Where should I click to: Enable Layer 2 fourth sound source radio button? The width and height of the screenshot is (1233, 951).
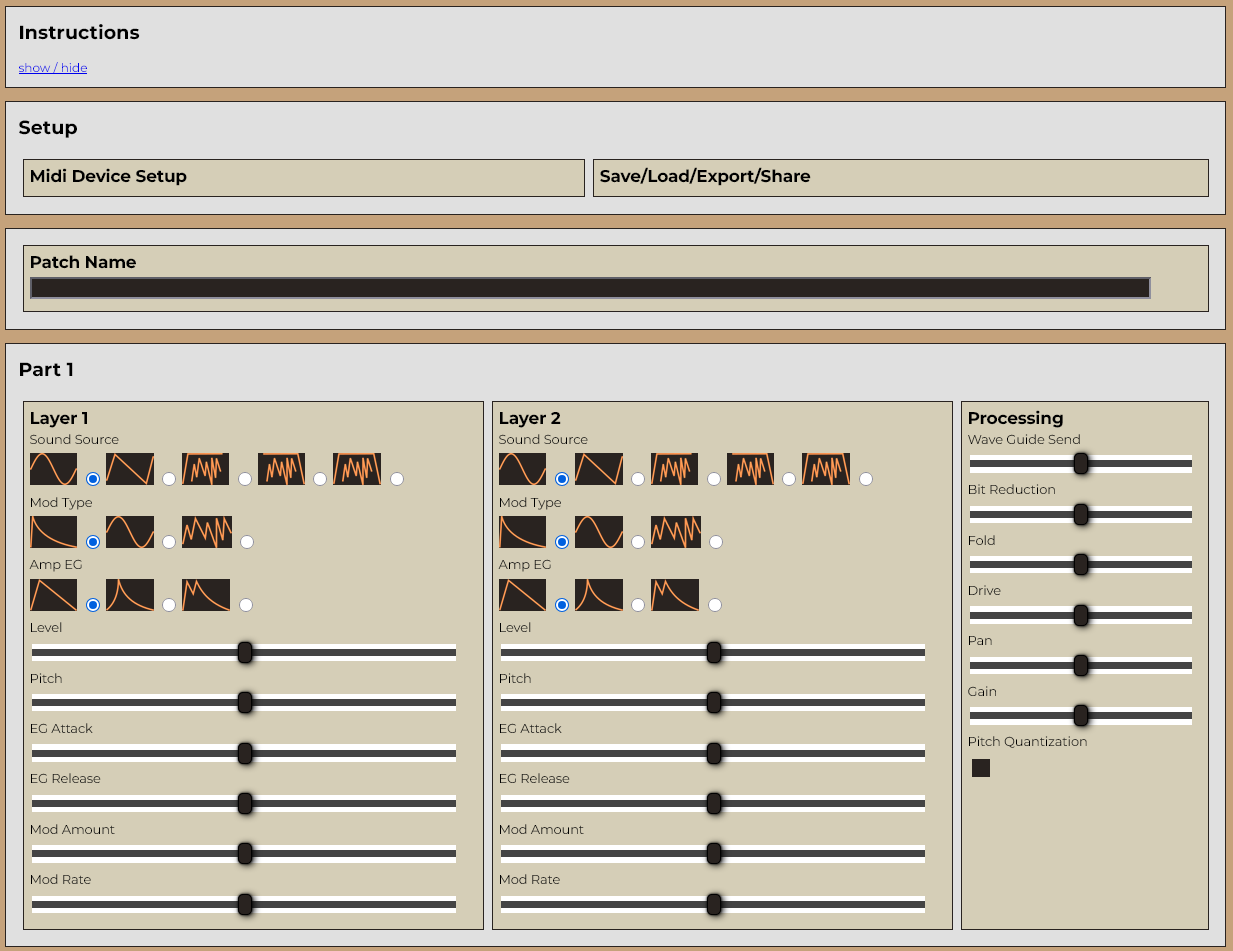coord(789,479)
